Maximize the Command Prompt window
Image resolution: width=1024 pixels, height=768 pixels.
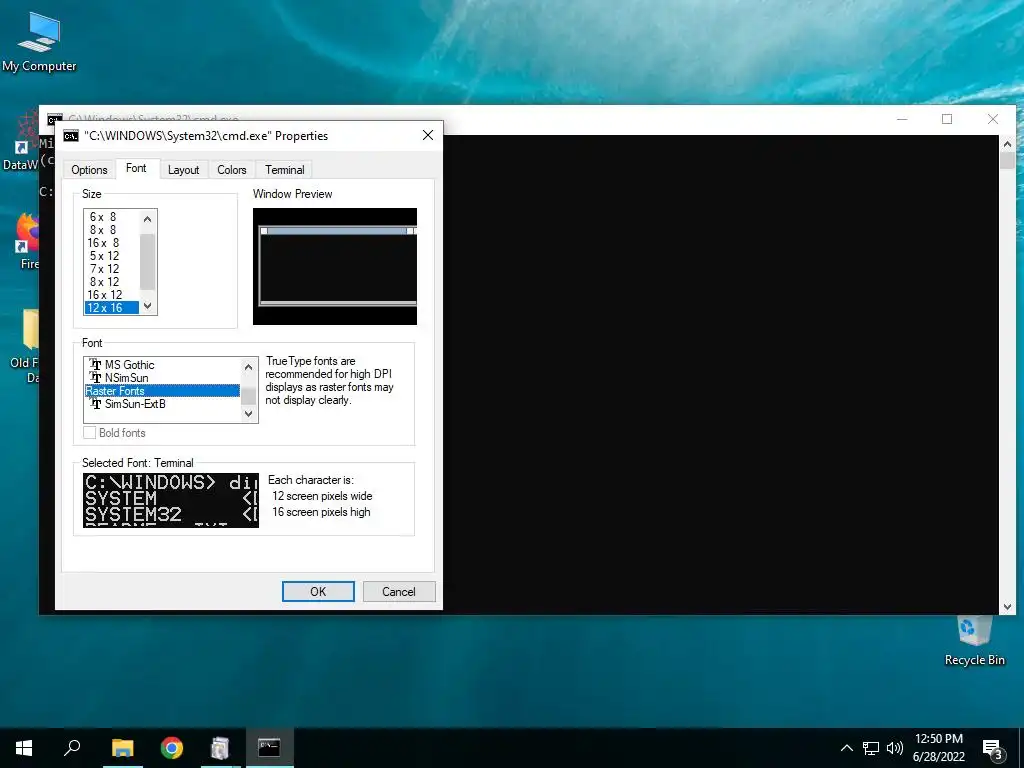pyautogui.click(x=947, y=119)
